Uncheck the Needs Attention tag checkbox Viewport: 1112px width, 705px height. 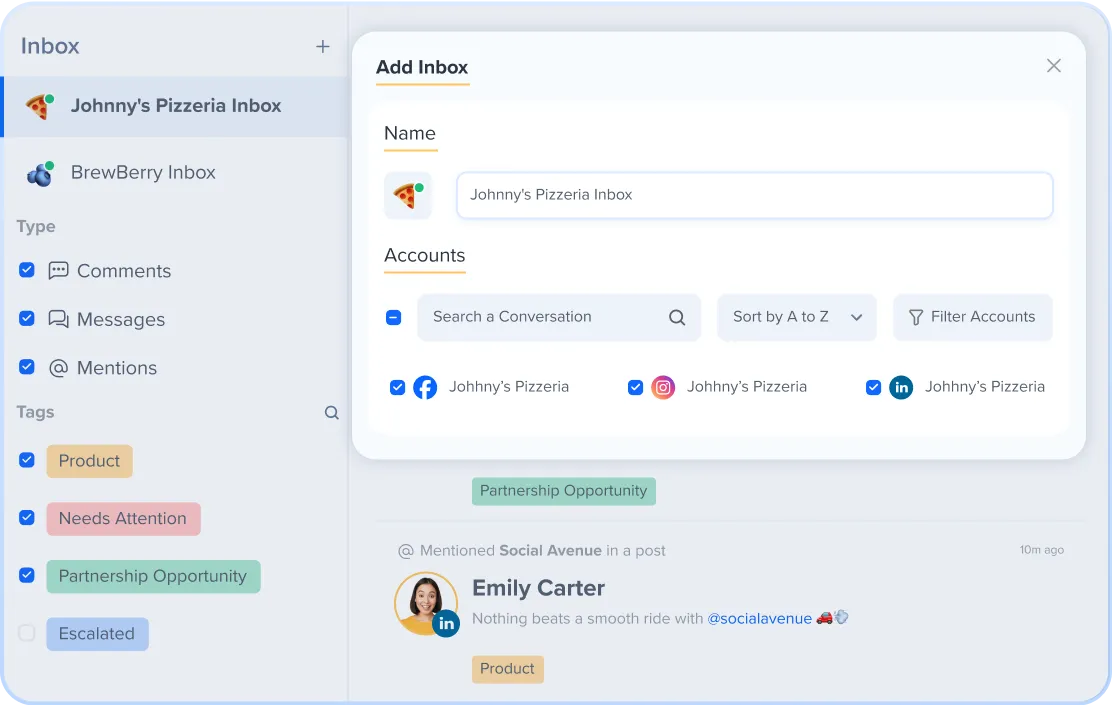point(27,518)
